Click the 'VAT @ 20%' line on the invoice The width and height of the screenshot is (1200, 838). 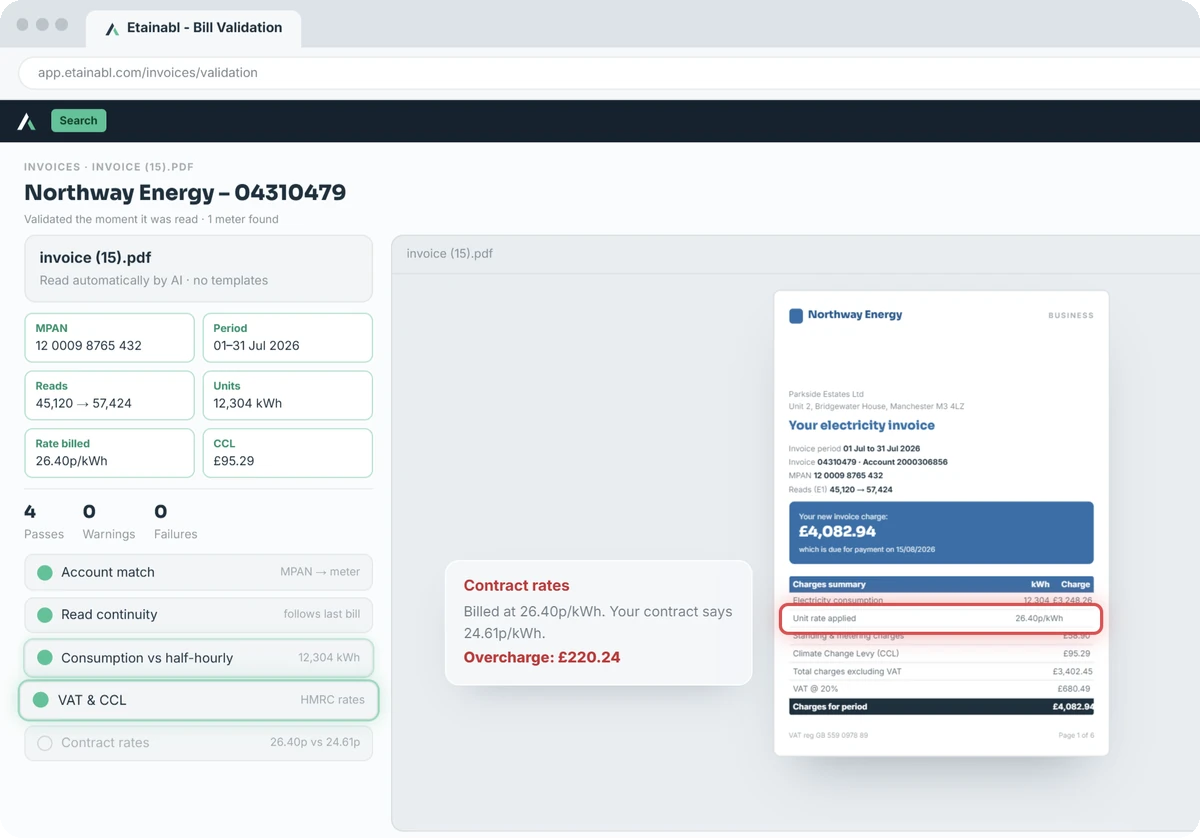tap(941, 689)
